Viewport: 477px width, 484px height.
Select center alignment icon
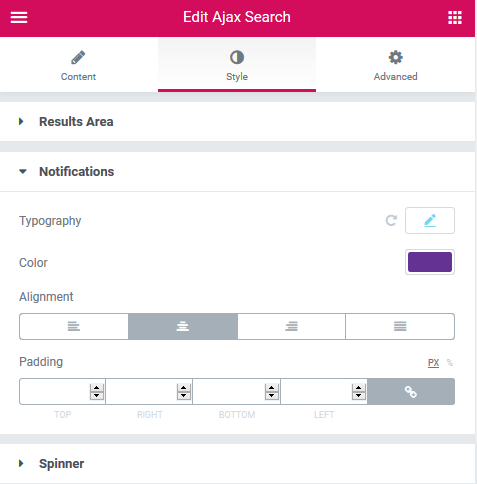pyautogui.click(x=183, y=326)
